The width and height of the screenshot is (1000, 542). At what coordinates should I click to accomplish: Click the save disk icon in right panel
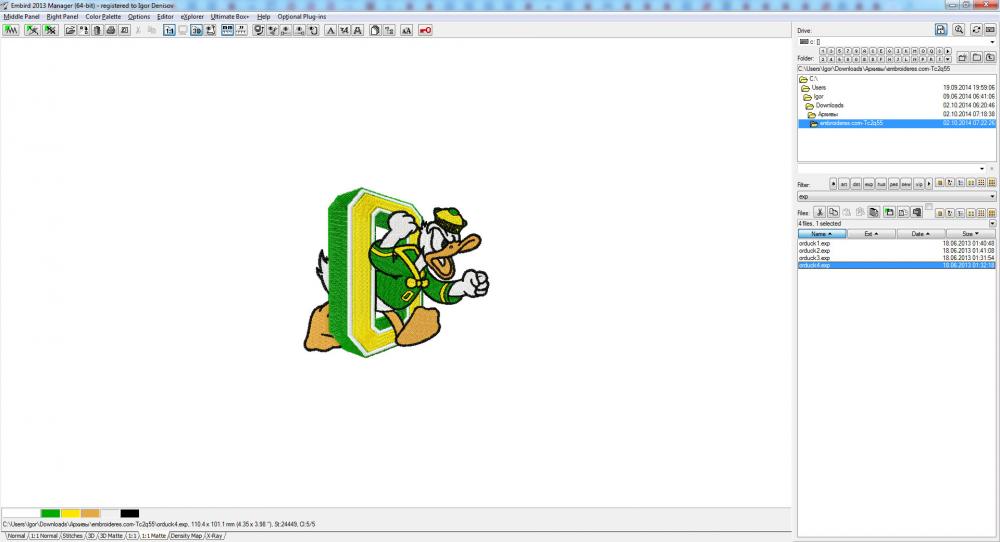pyautogui.click(x=941, y=29)
